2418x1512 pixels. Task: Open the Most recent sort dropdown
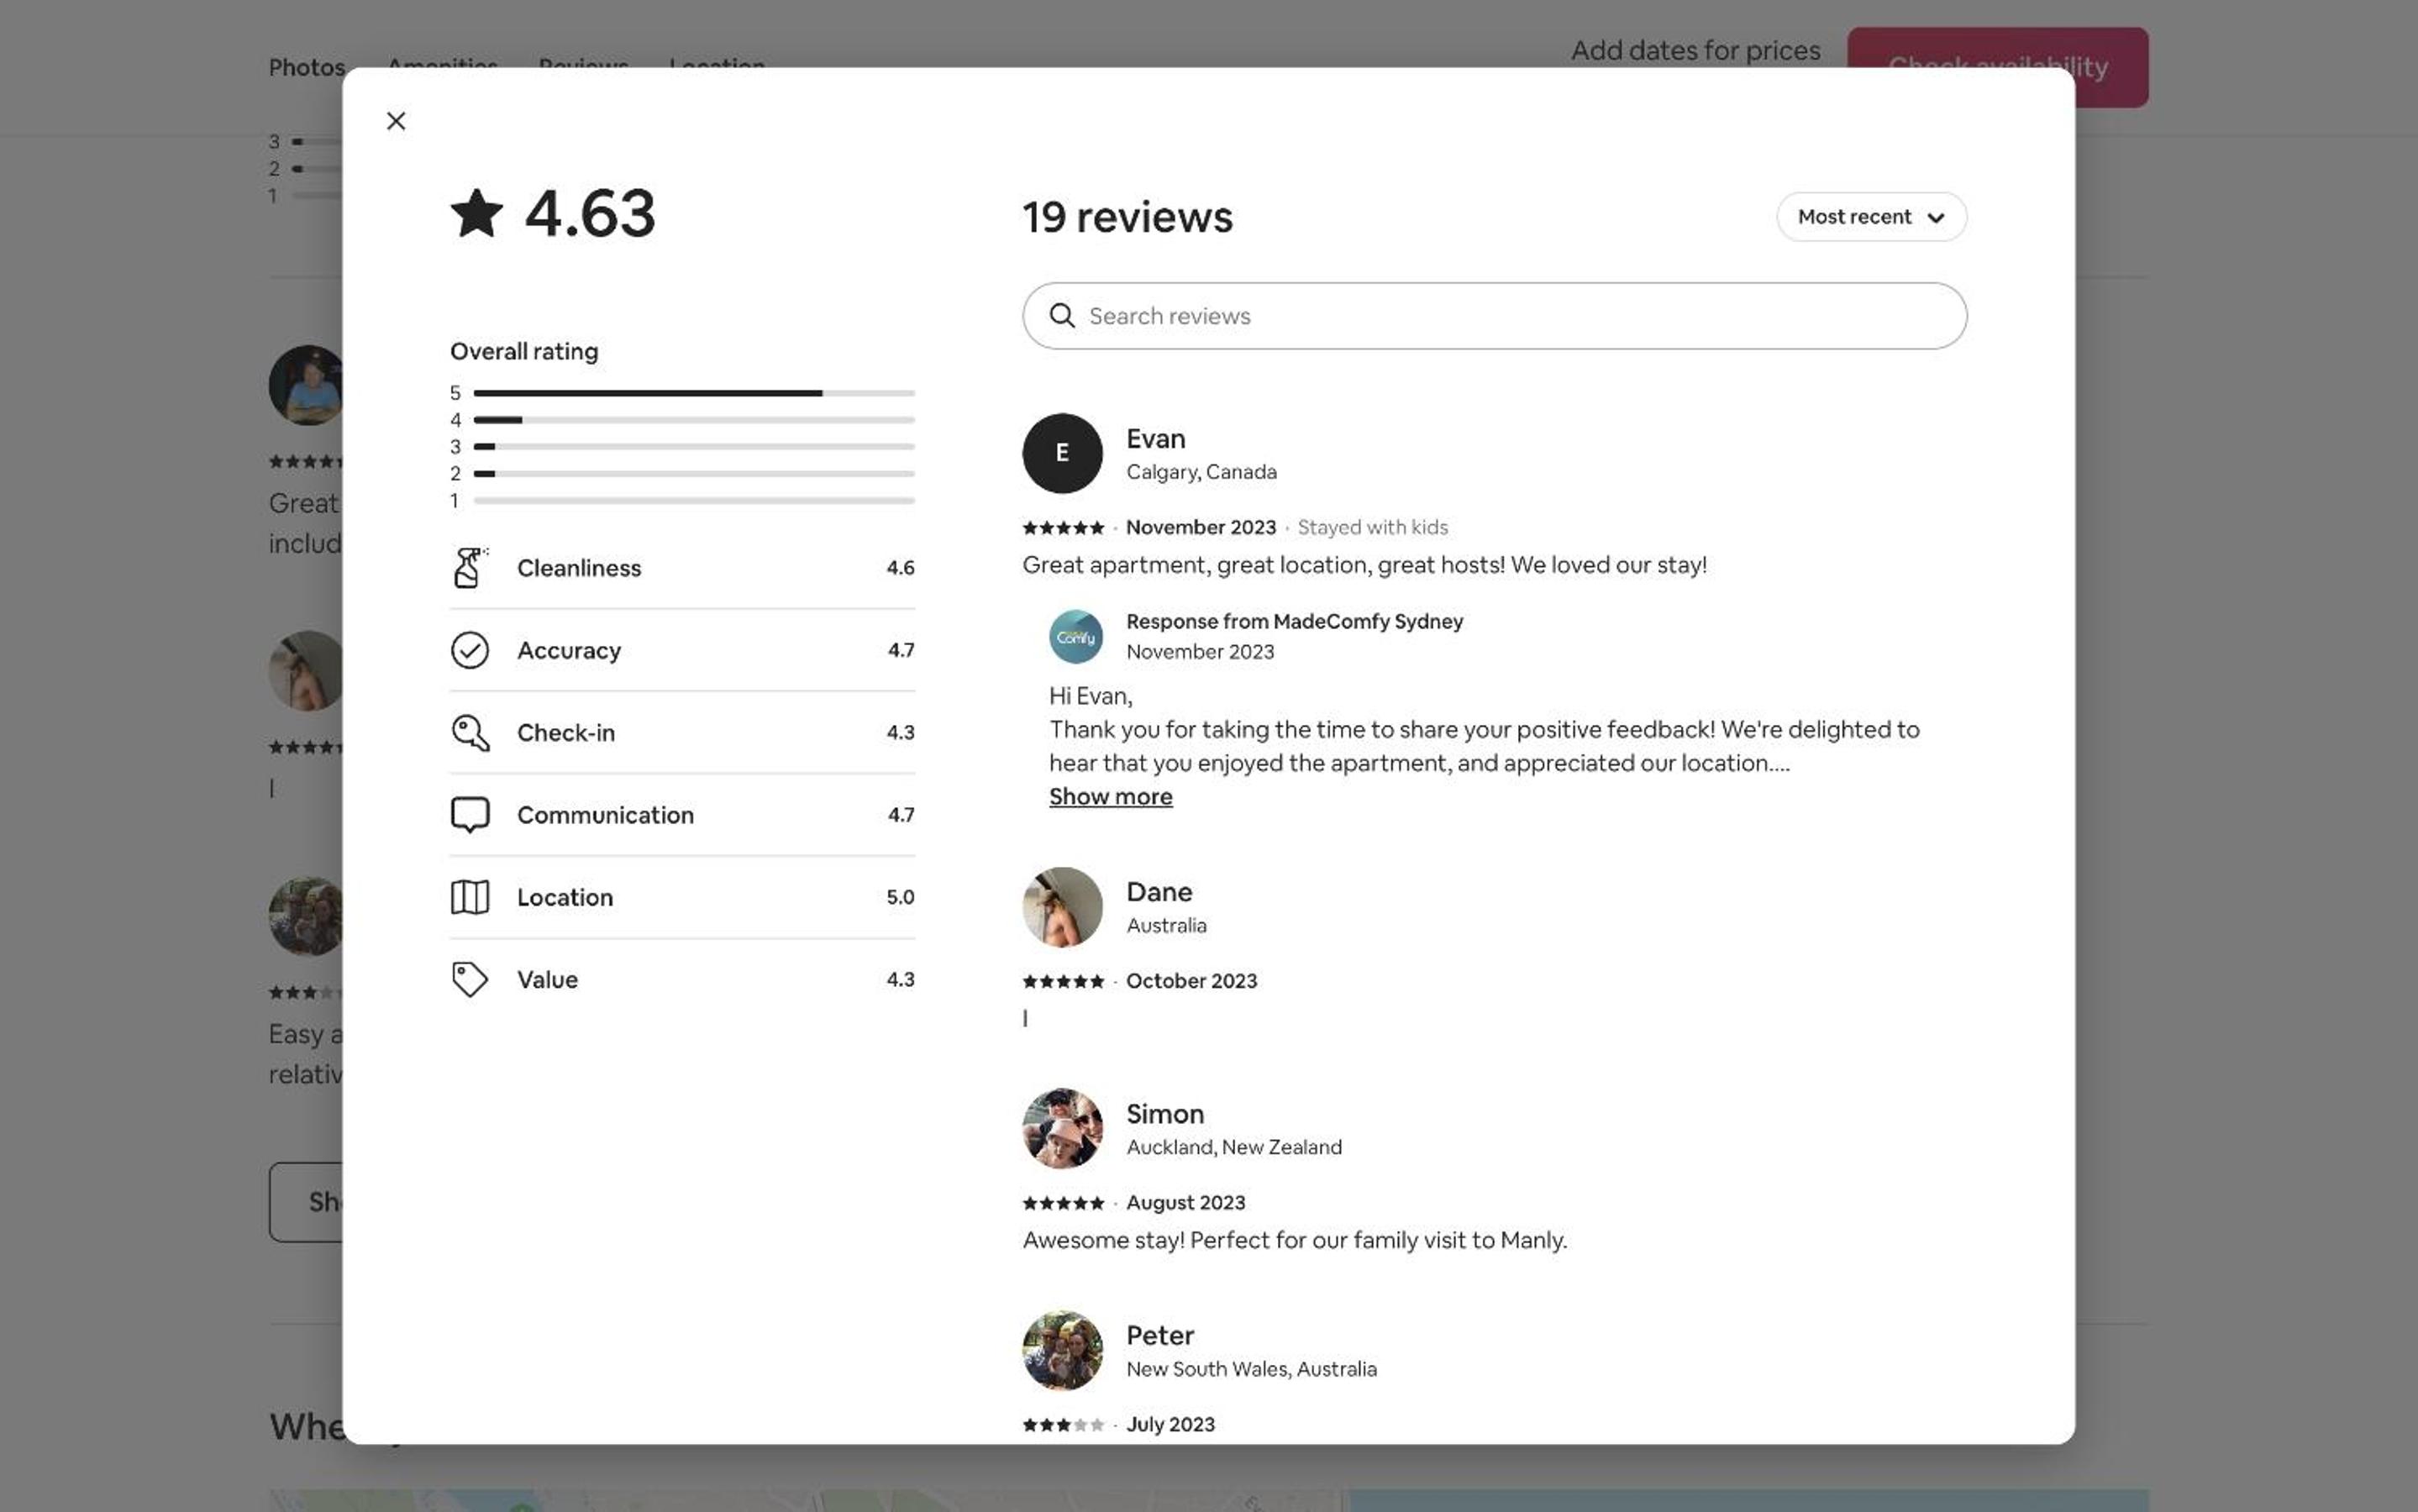1871,217
